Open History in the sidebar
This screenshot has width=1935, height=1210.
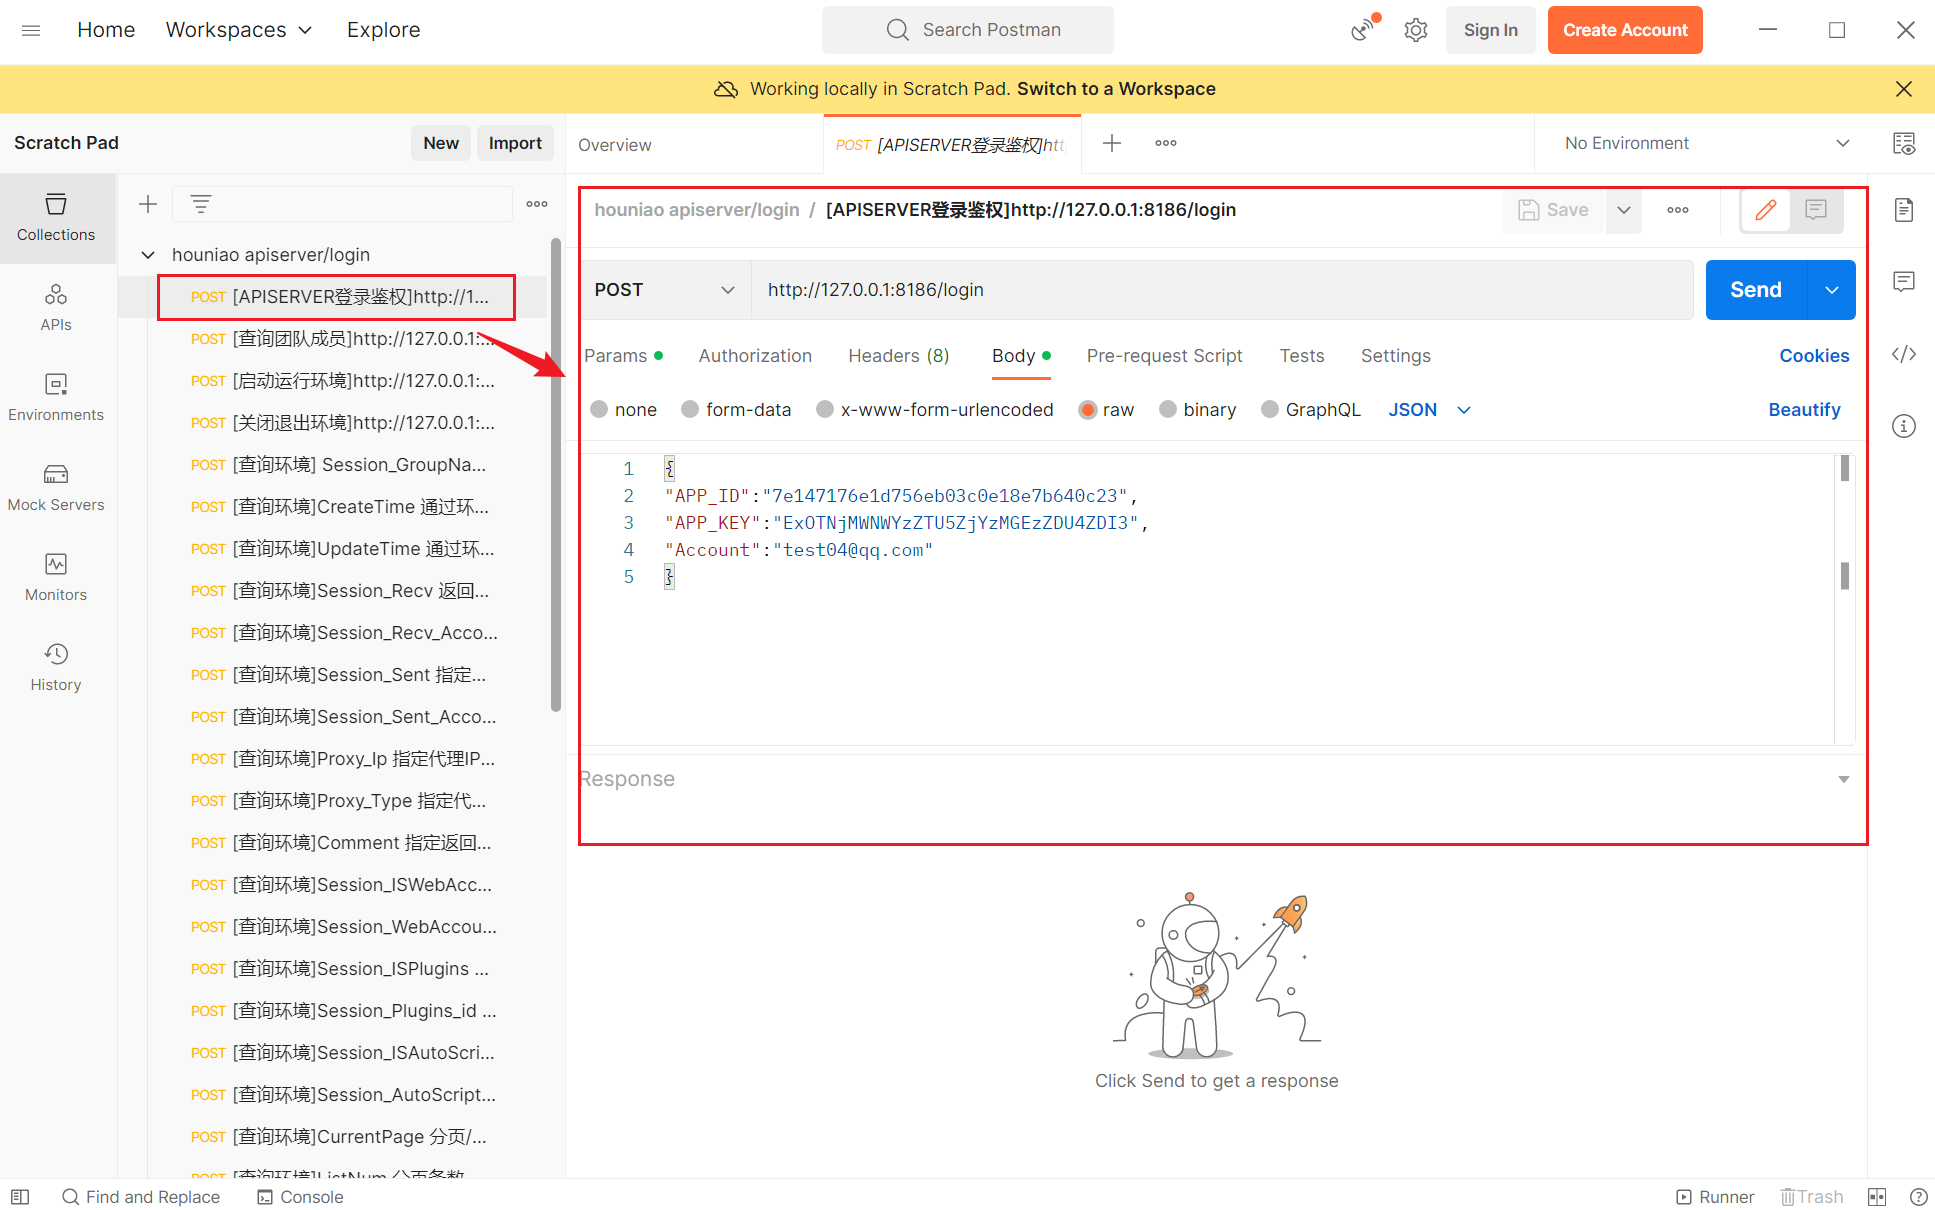(56, 668)
